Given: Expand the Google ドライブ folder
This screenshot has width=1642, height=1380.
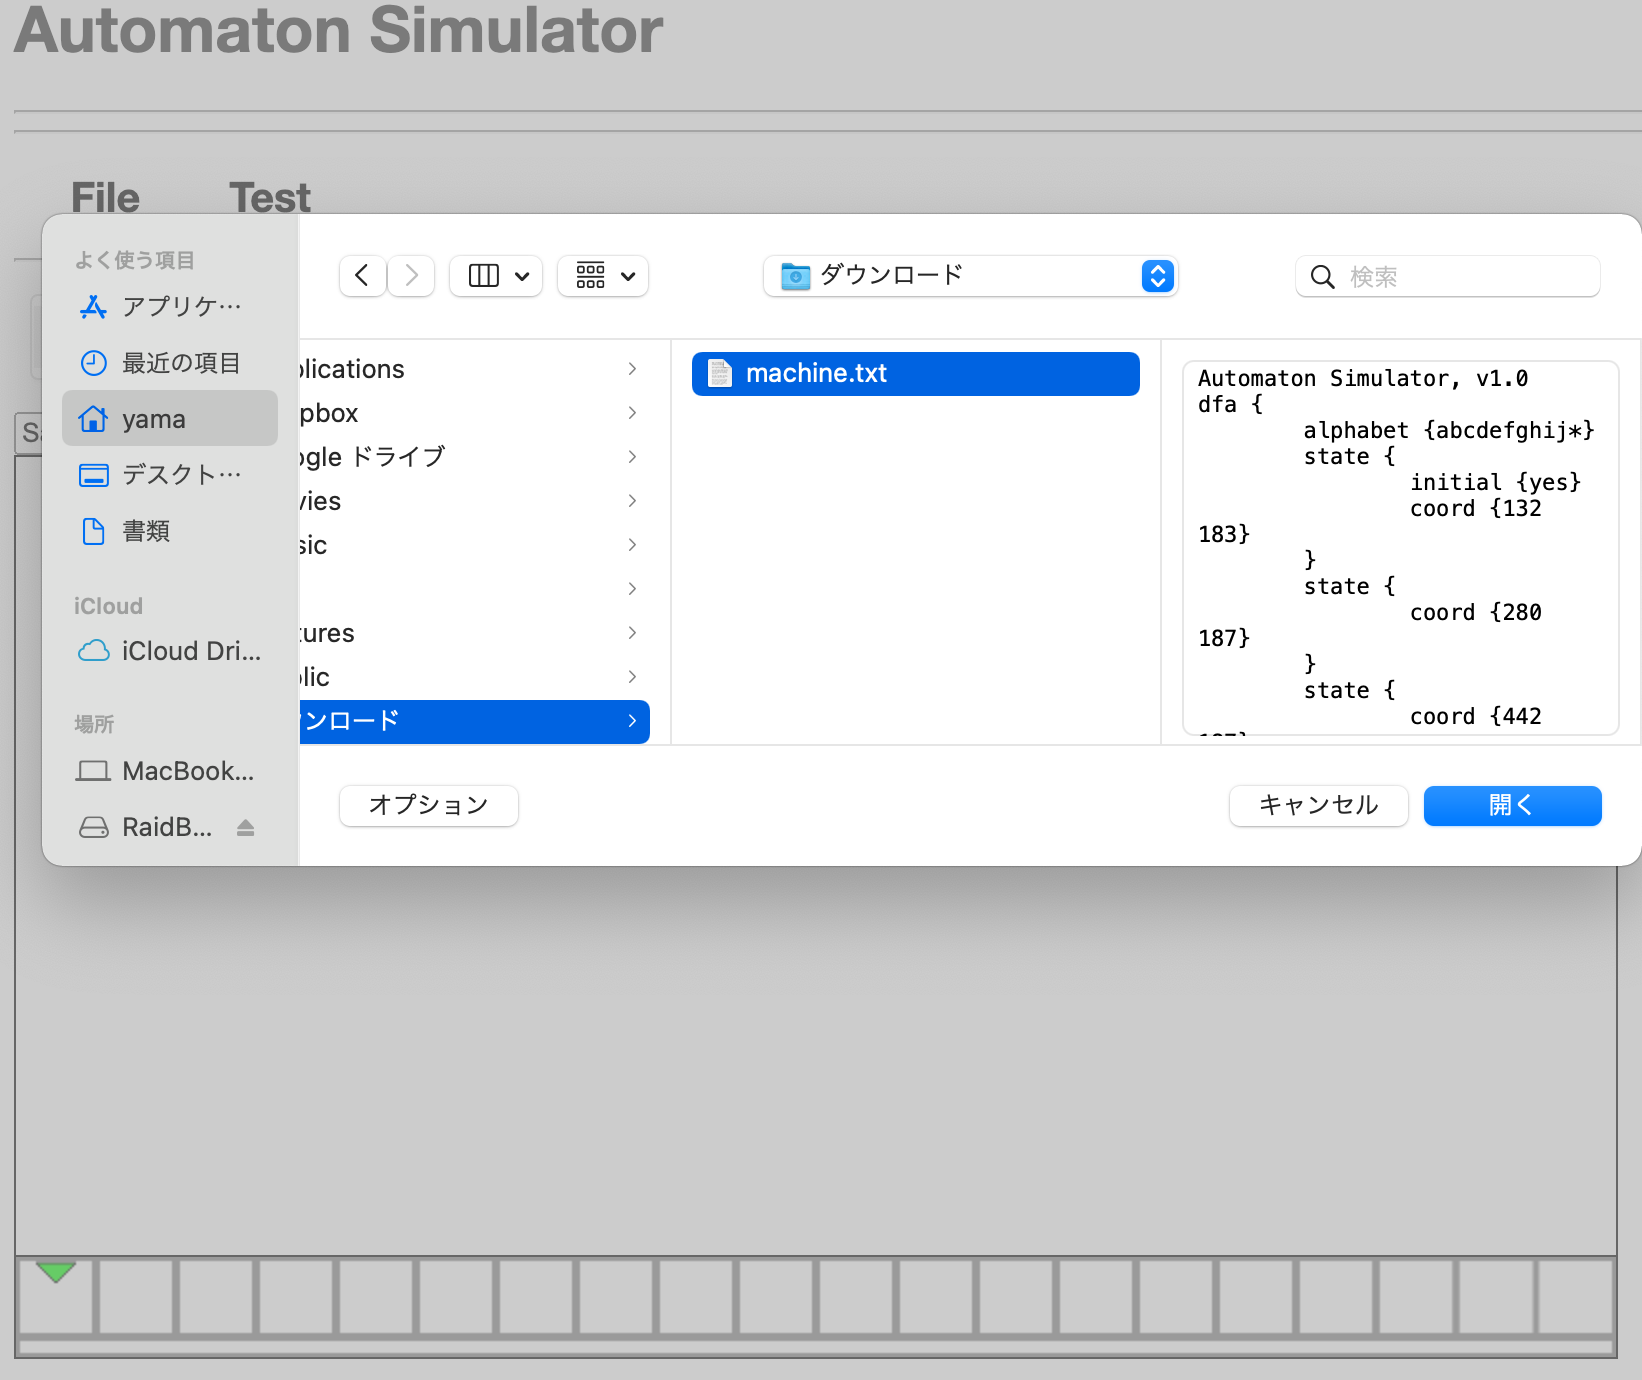Looking at the screenshot, I should 470,457.
